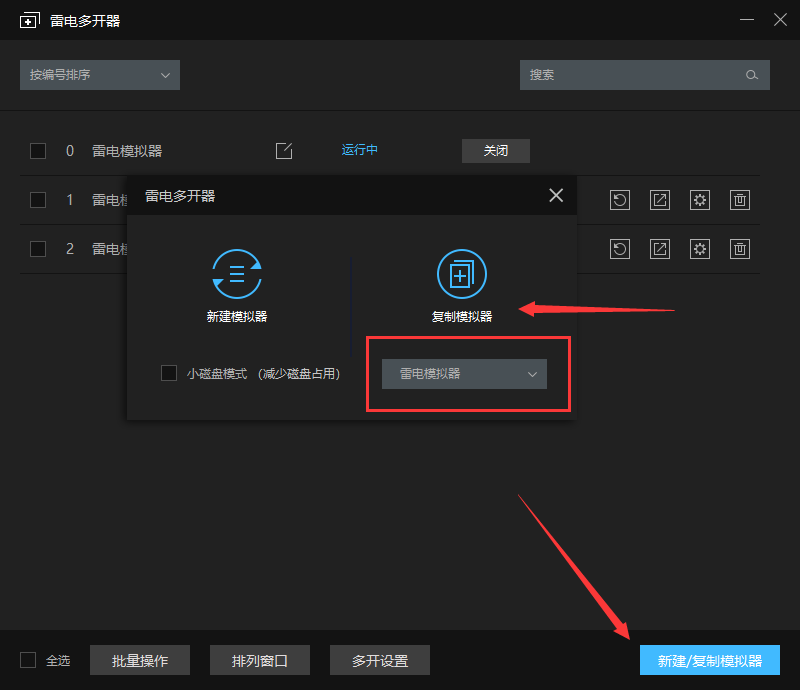
Task: Click the 批量操作 batch operations button
Action: pos(140,661)
